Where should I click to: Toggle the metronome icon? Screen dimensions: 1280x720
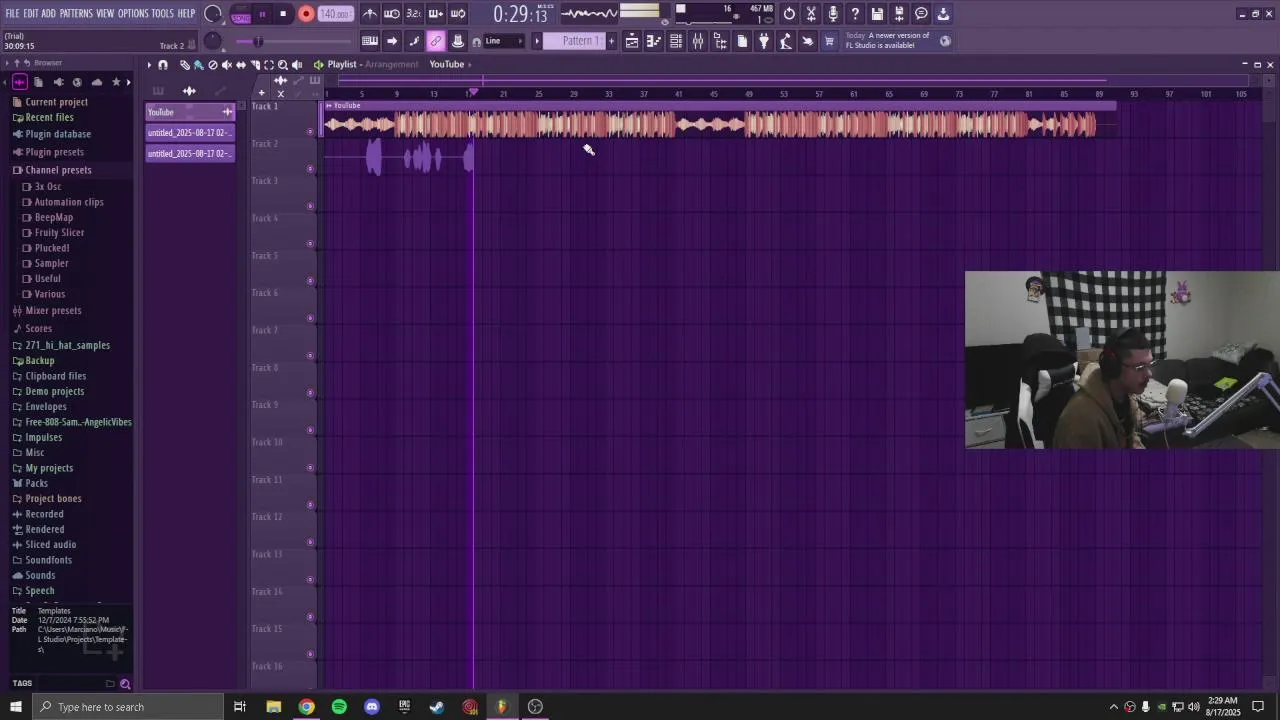(x=370, y=14)
